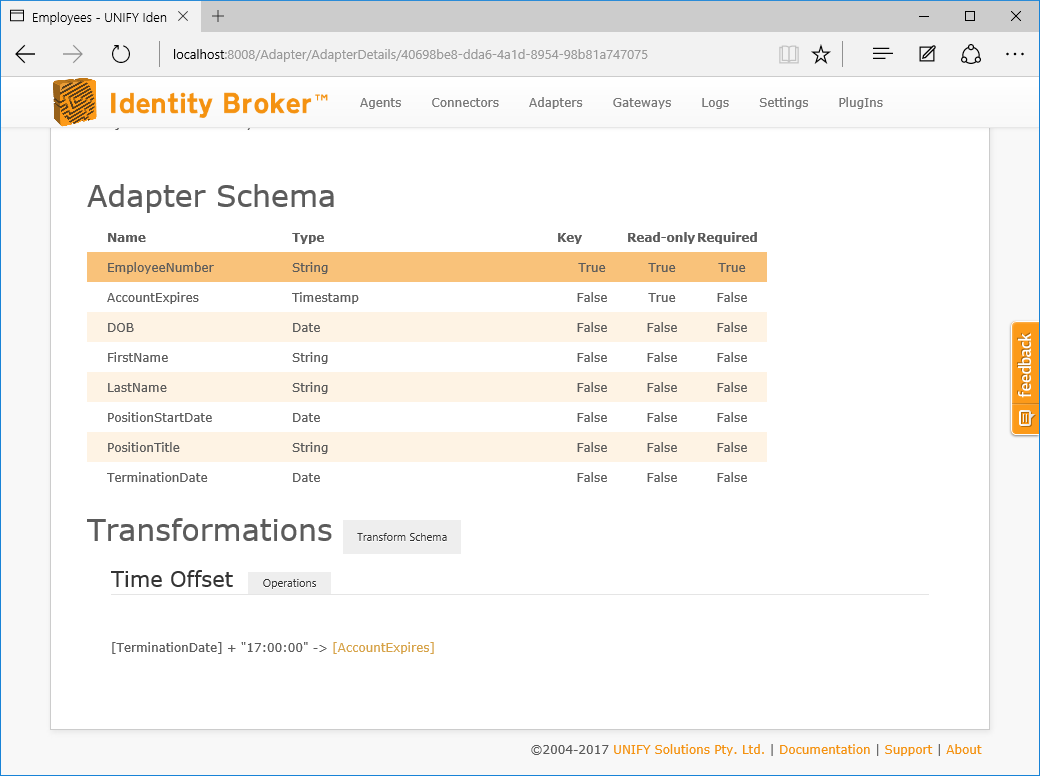Open the Time Offset Operations dropdown
1040x776 pixels.
[x=289, y=583]
